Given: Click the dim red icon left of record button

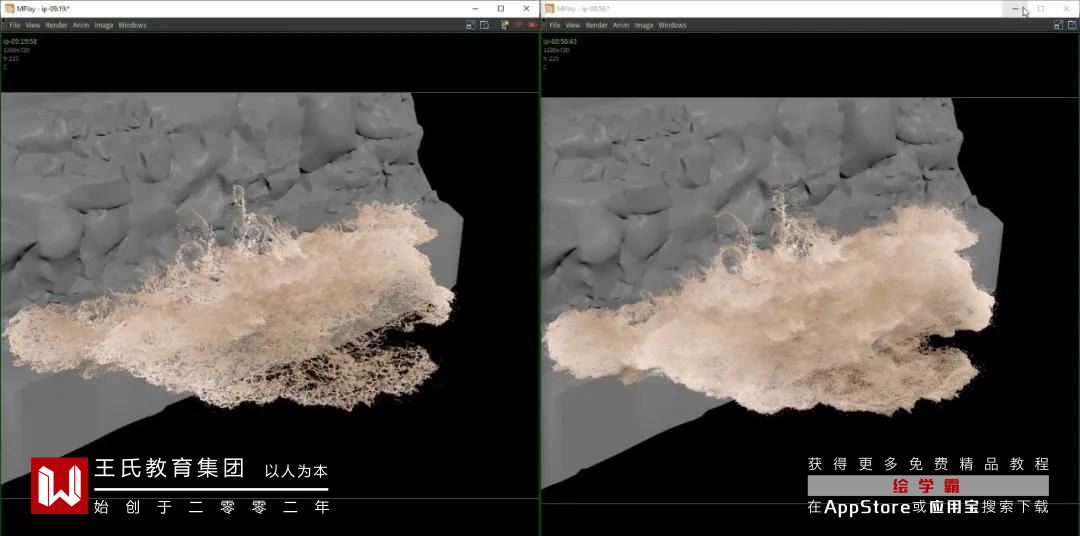Looking at the screenshot, I should pyautogui.click(x=519, y=25).
